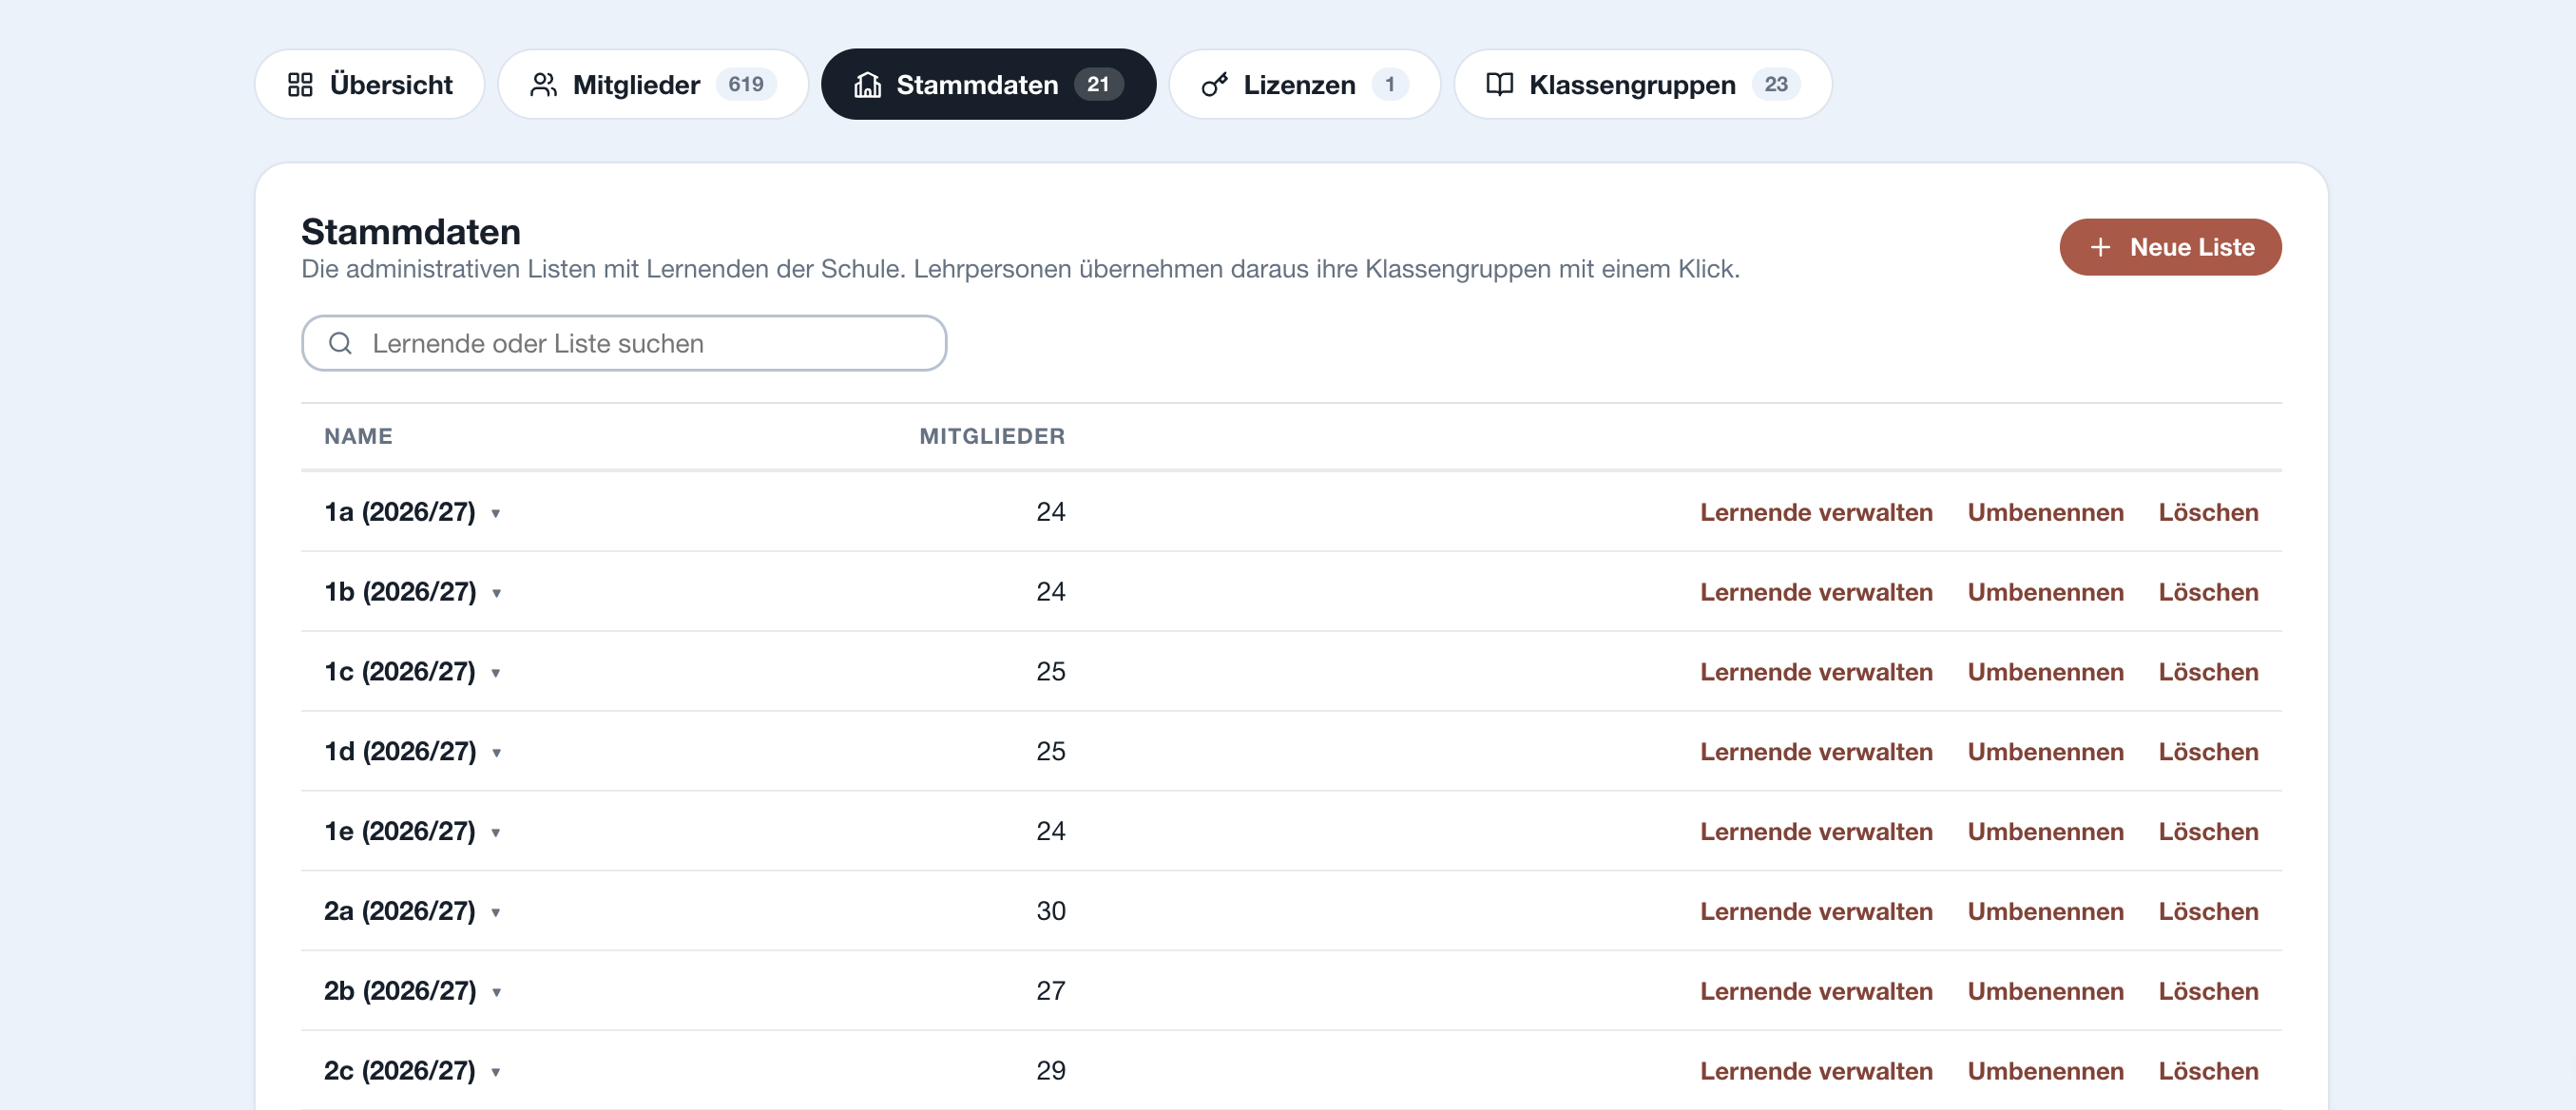Delete the 1e (2026/27) list
The height and width of the screenshot is (1110, 2576).
[2208, 832]
